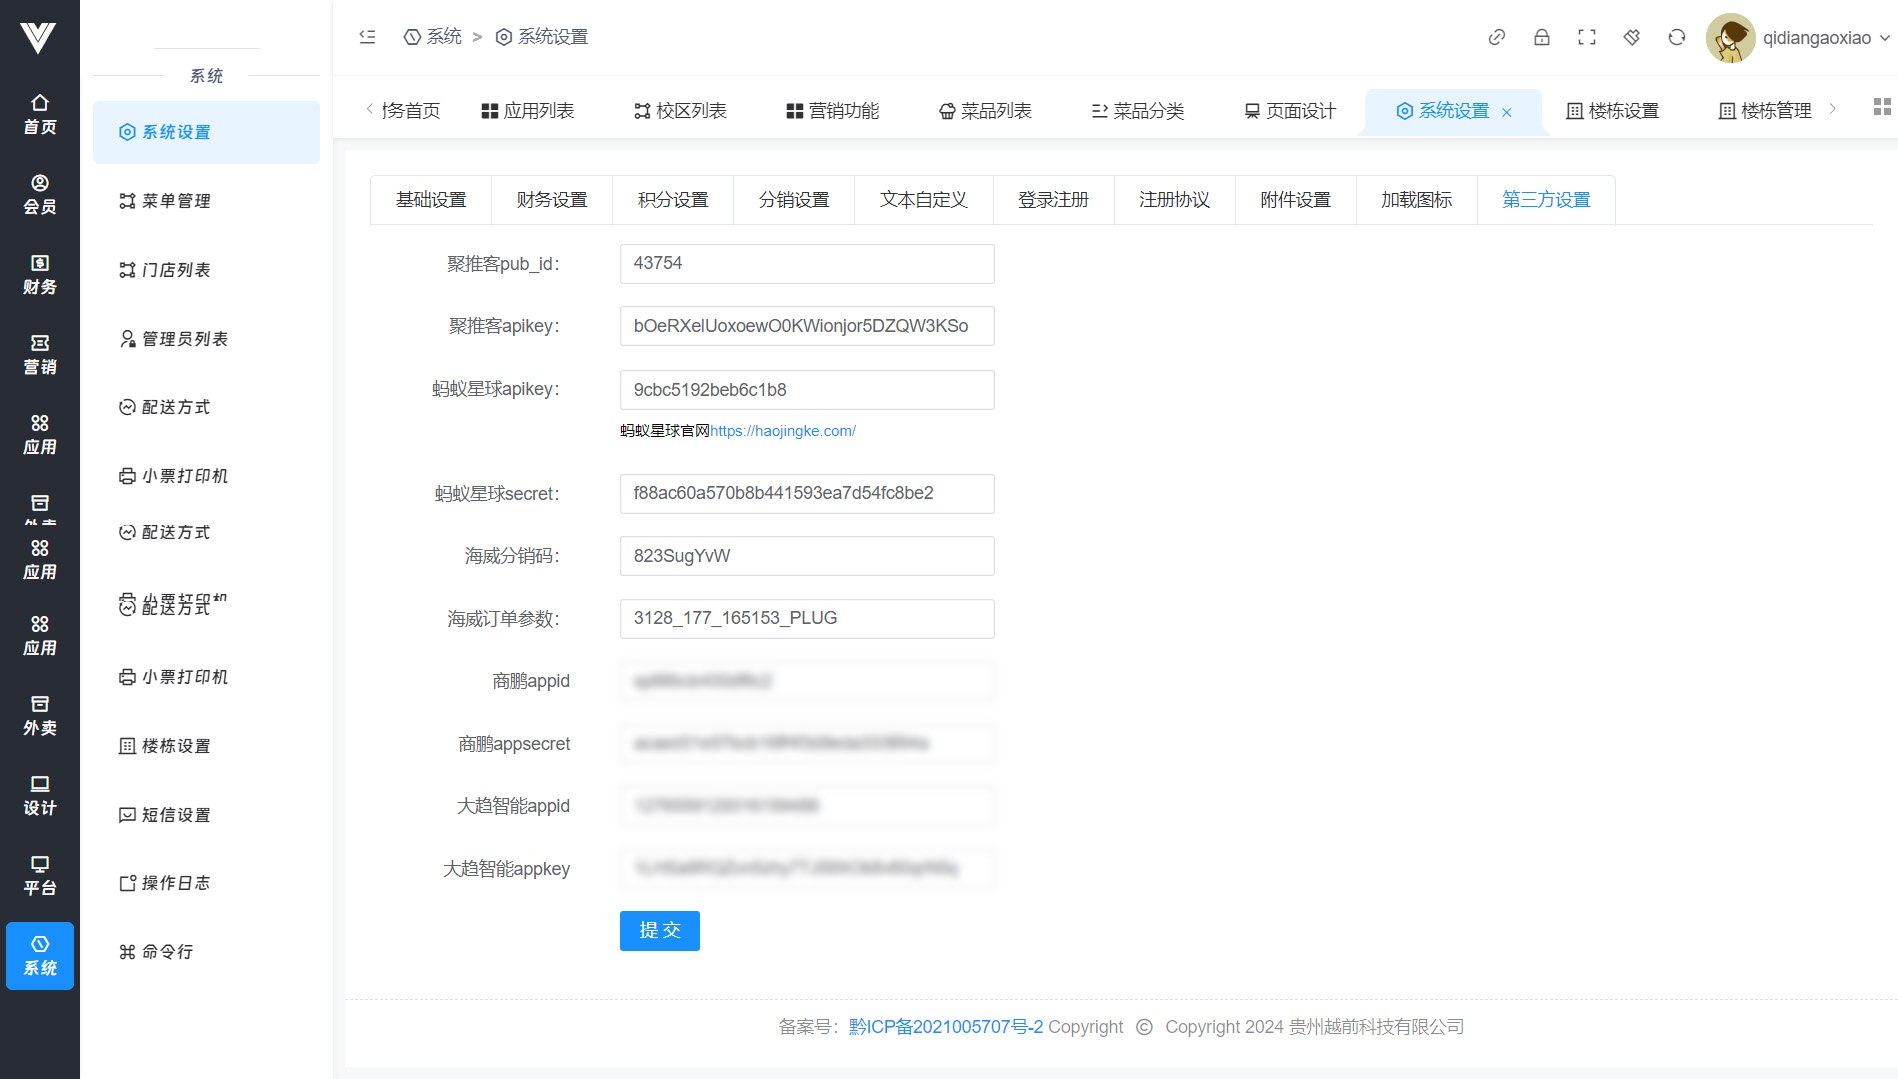Click the lock screen icon
This screenshot has height=1079, width=1898.
(x=1541, y=37)
